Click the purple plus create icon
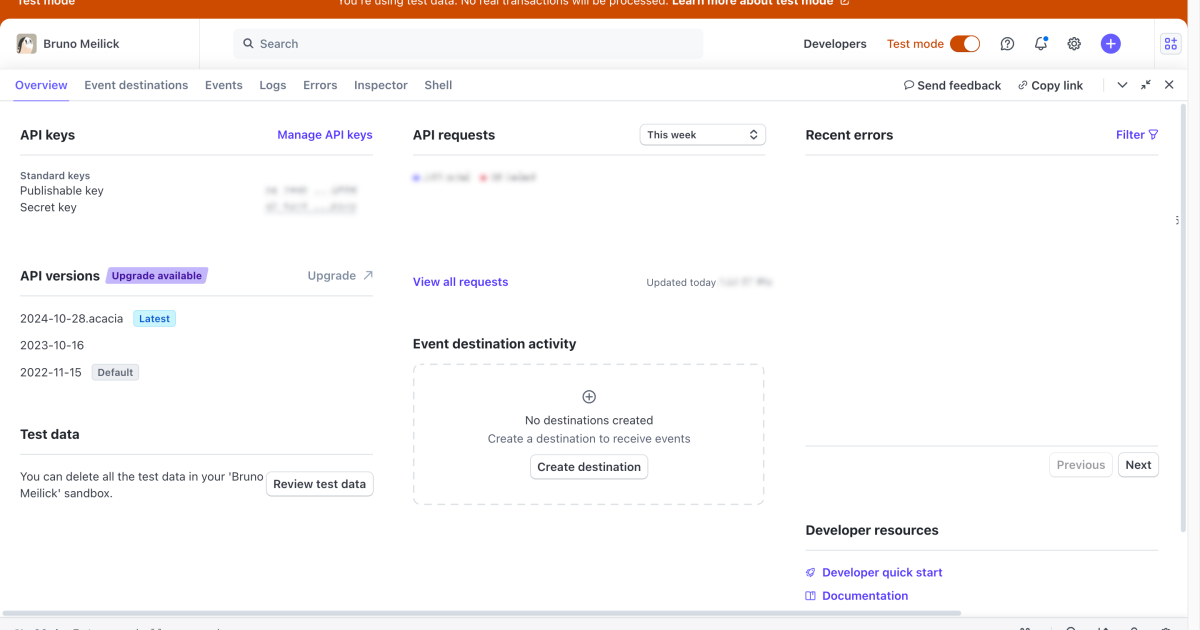The image size is (1200, 630). pyautogui.click(x=1110, y=44)
